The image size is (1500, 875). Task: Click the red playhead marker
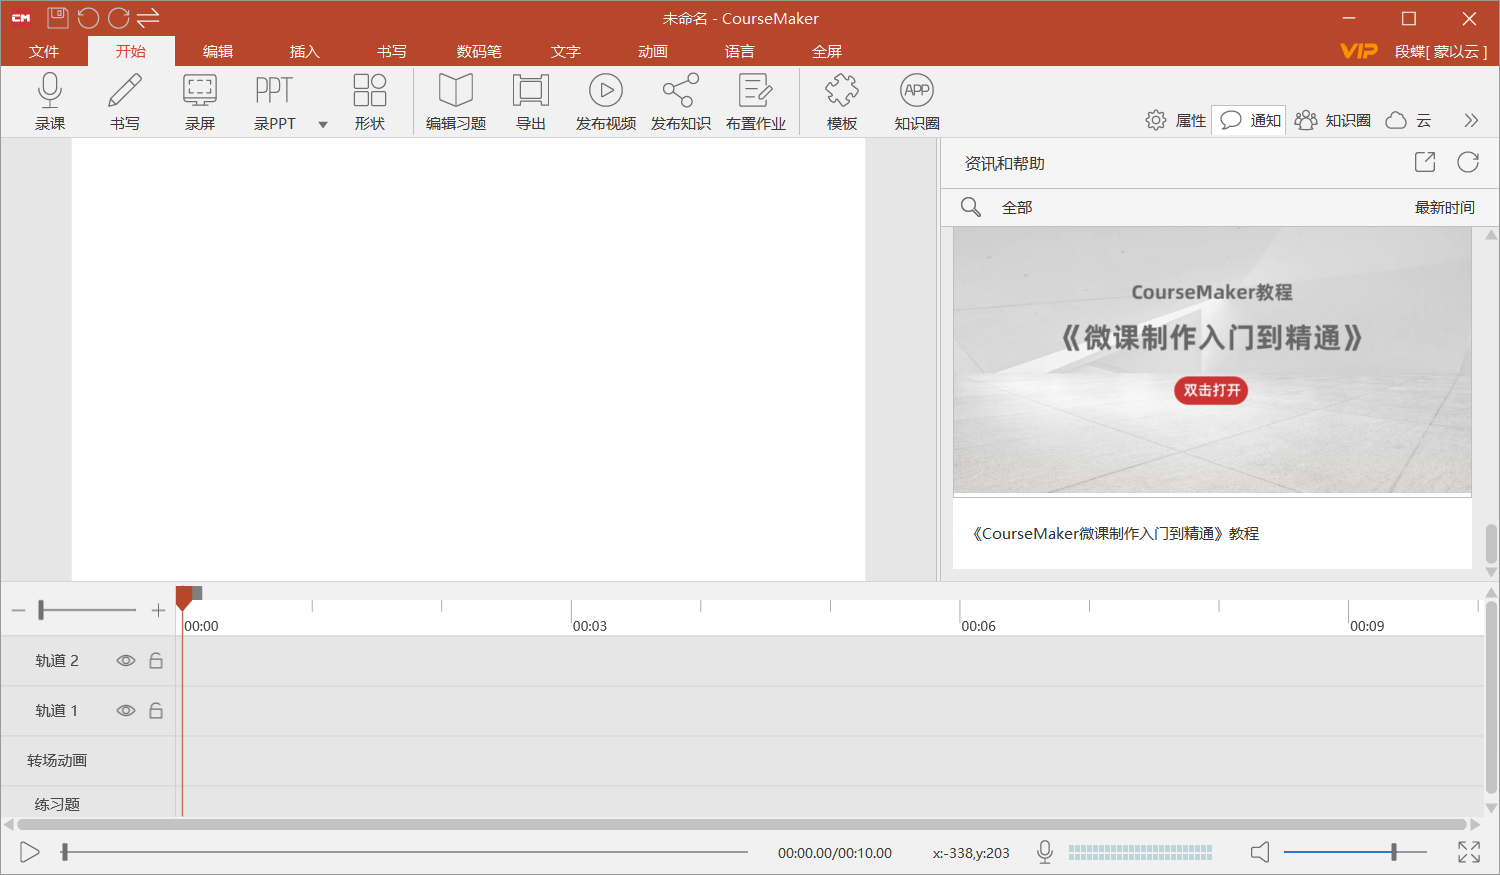click(x=184, y=597)
